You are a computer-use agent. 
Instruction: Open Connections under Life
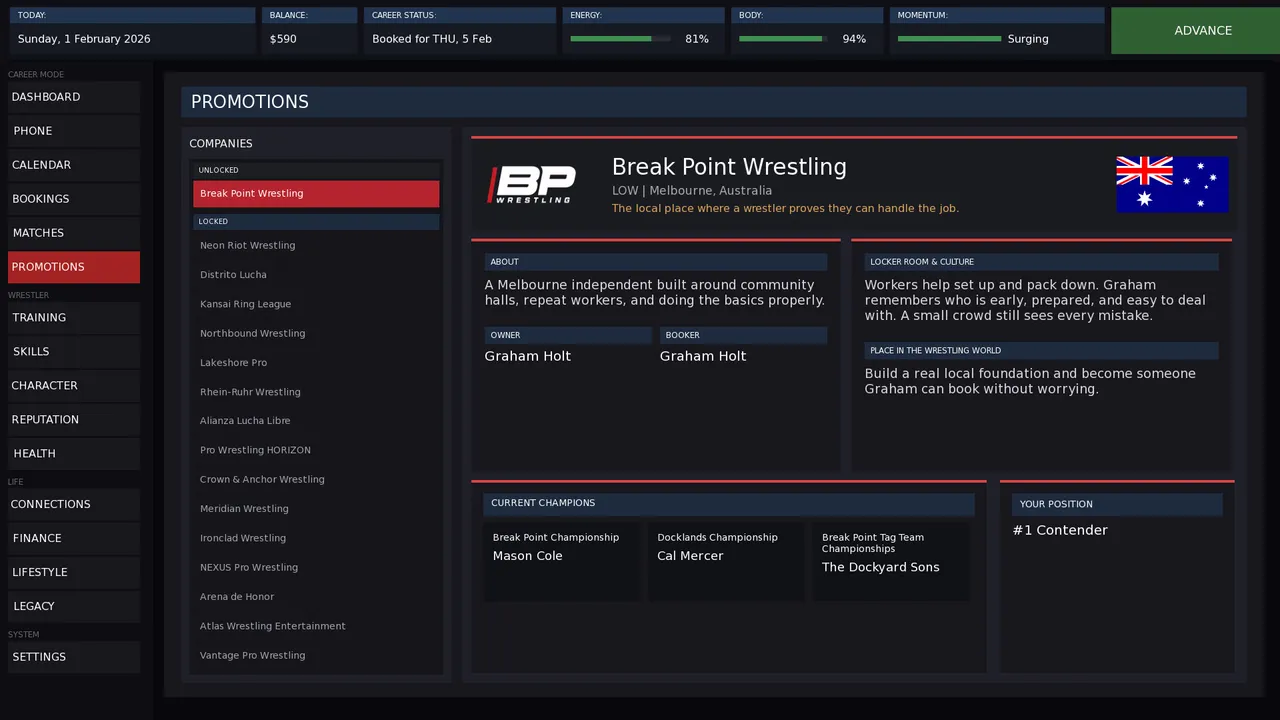pos(74,505)
